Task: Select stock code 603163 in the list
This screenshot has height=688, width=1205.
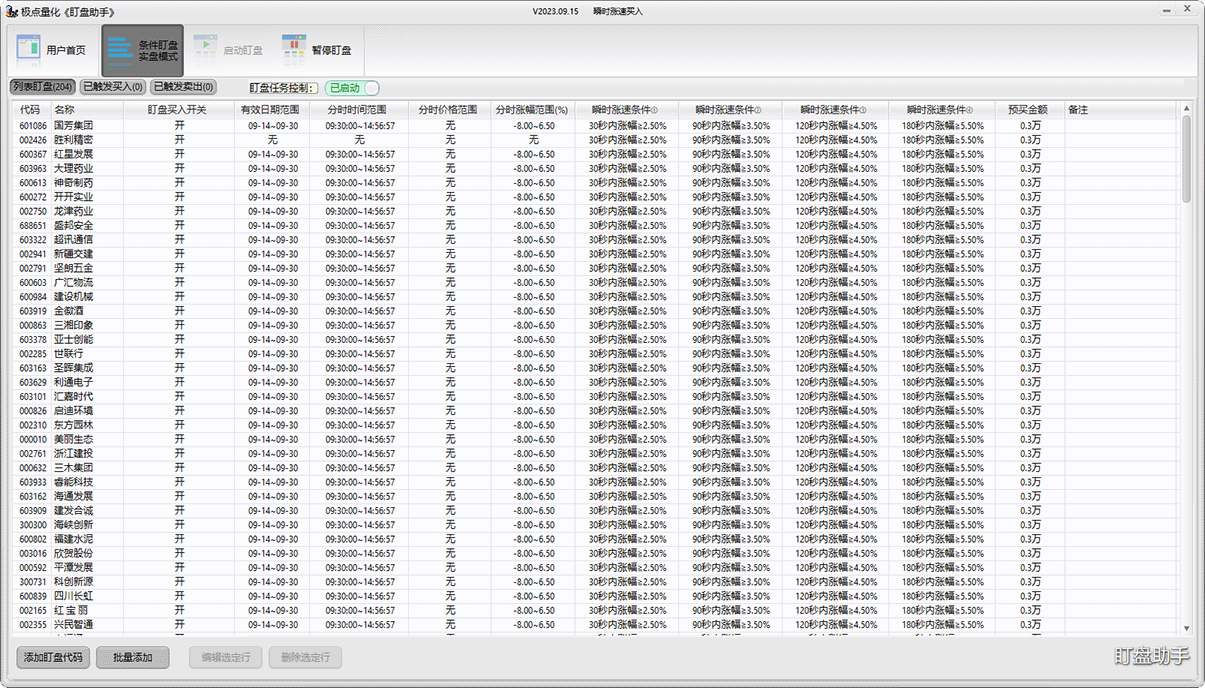Action: pos(33,368)
